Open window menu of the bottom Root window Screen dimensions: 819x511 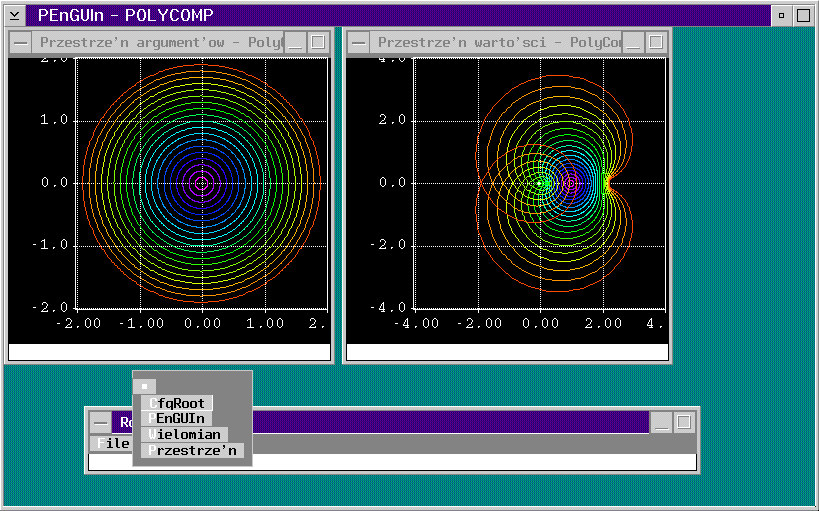(100, 422)
